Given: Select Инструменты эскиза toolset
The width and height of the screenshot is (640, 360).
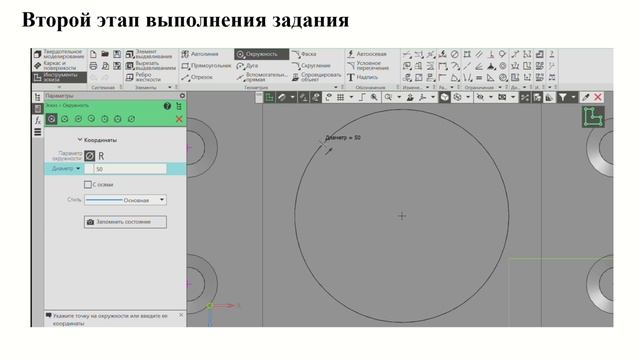Looking at the screenshot, I should (60, 77).
